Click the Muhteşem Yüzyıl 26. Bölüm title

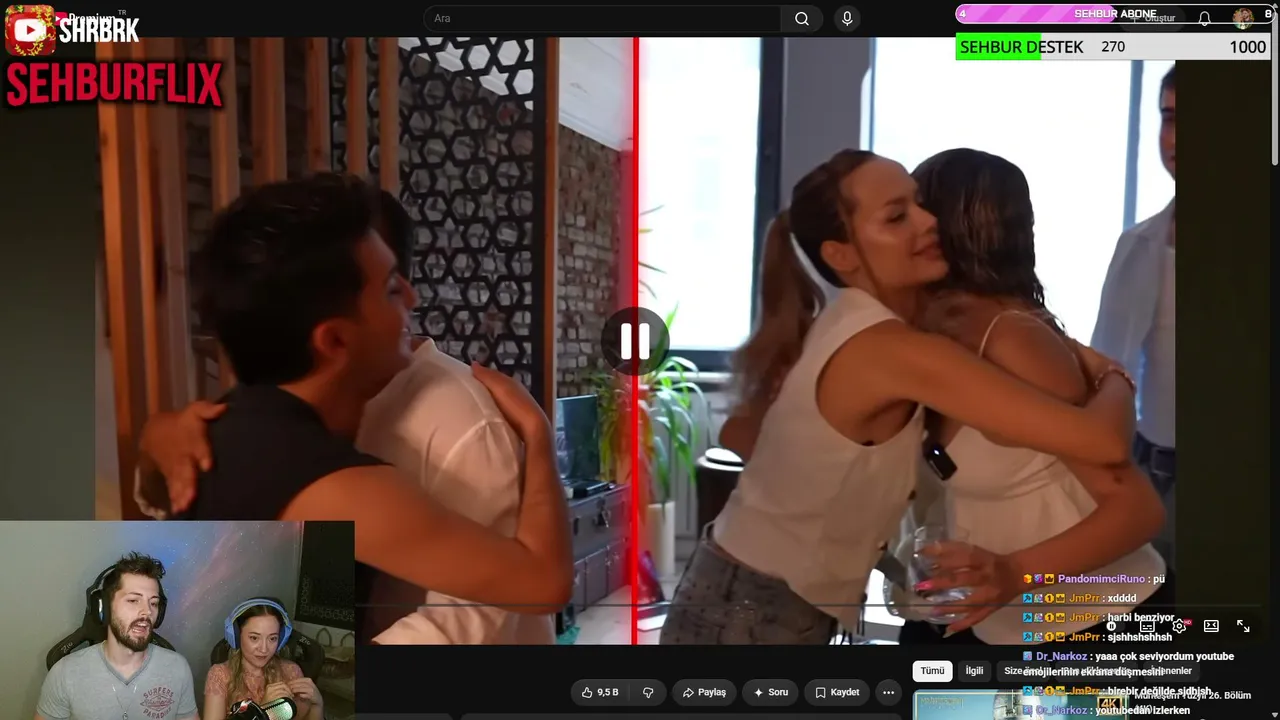click(1193, 695)
